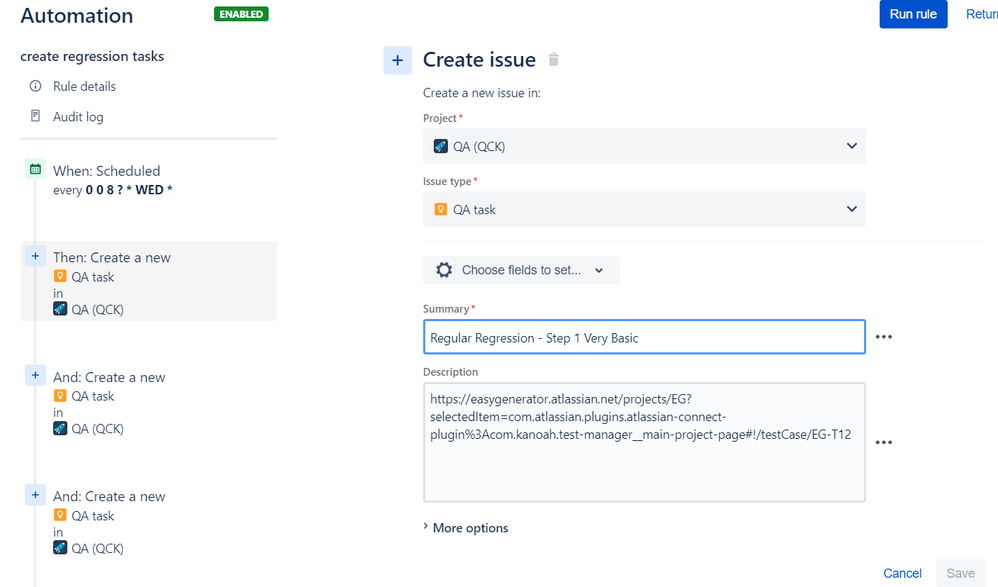Click the cron text 0 0 8 ? * WED *
Image resolution: width=998 pixels, height=587 pixels.
[x=129, y=190]
